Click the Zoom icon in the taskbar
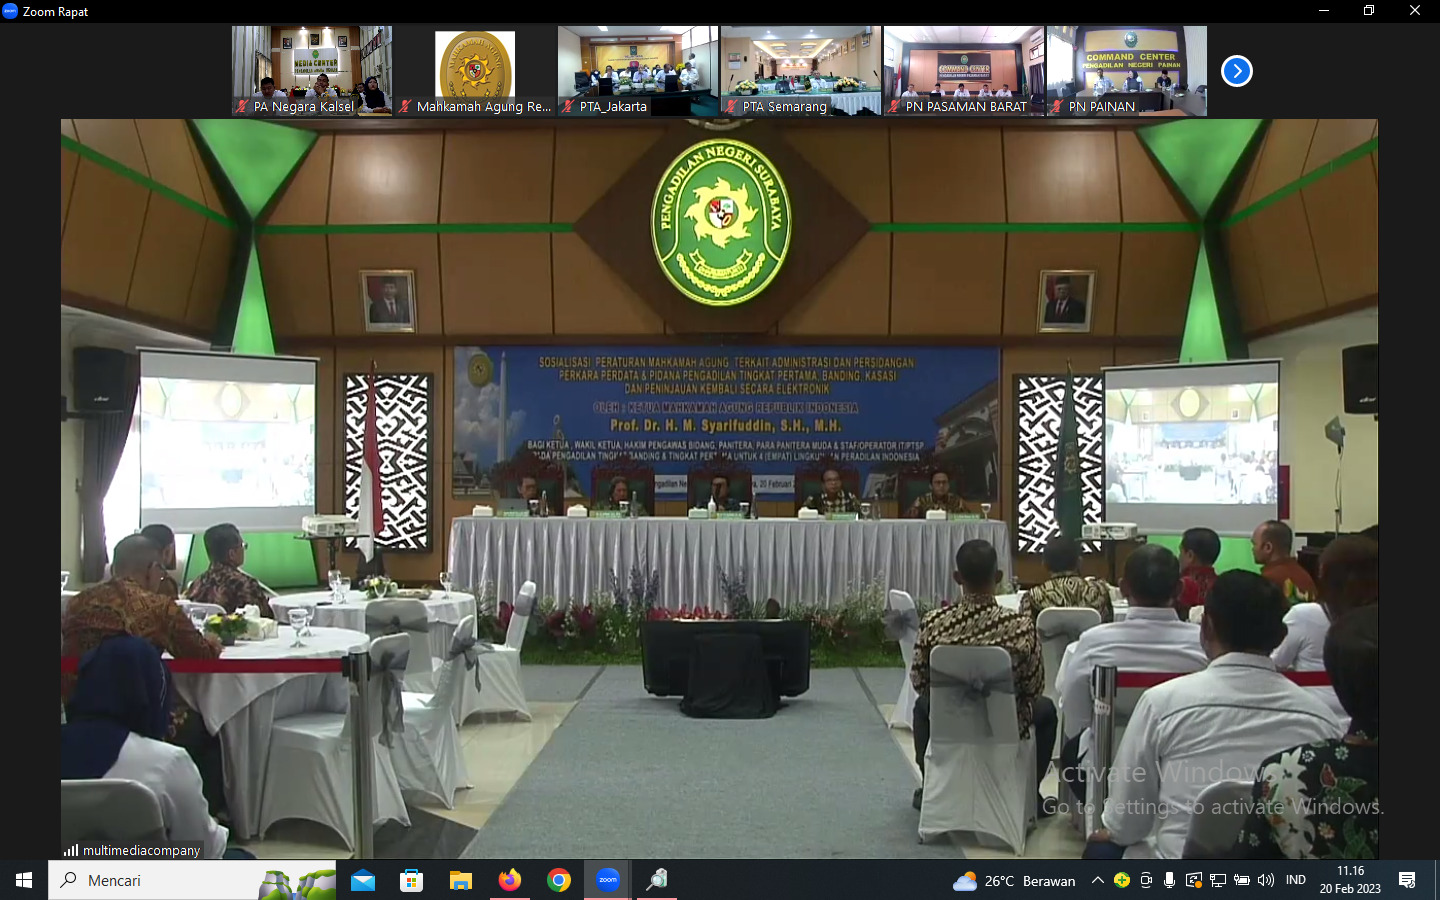Screen dimensions: 1440x900 [608, 880]
